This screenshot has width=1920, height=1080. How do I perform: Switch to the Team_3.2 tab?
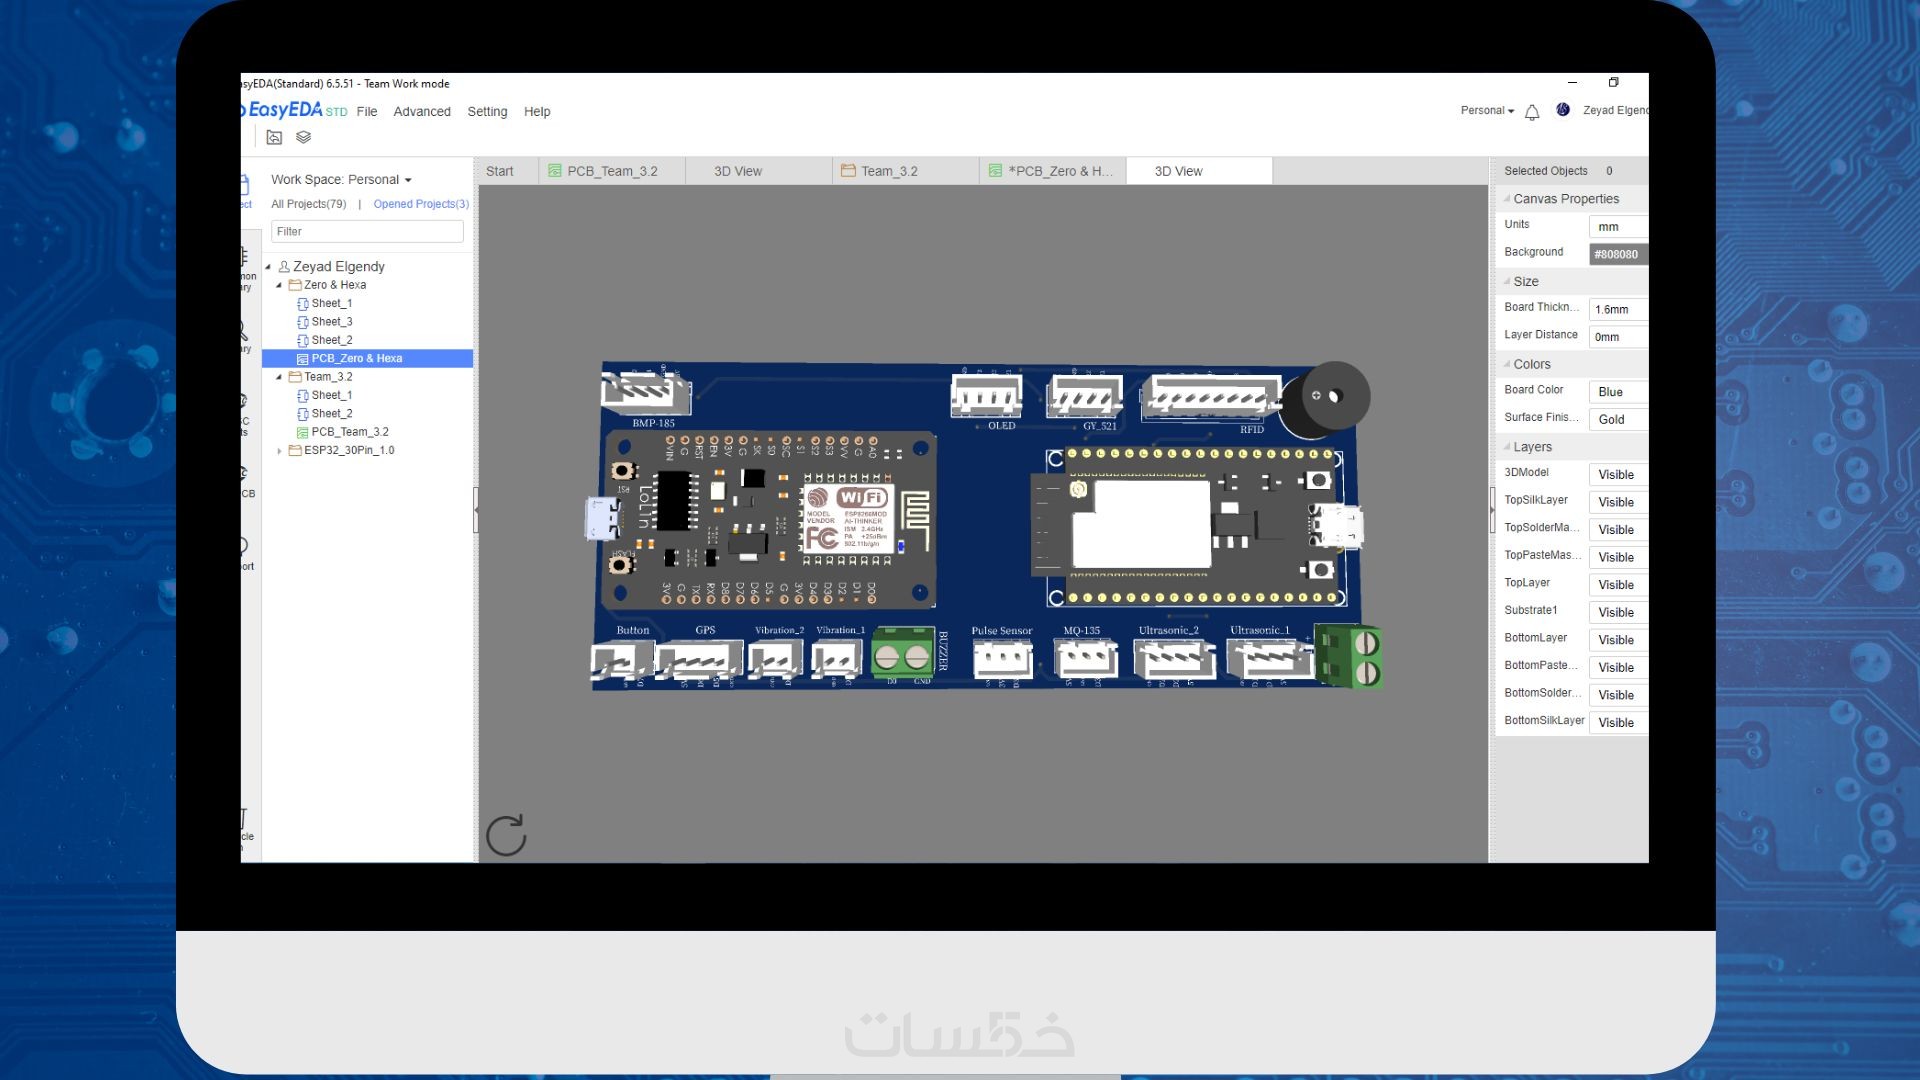(x=889, y=171)
